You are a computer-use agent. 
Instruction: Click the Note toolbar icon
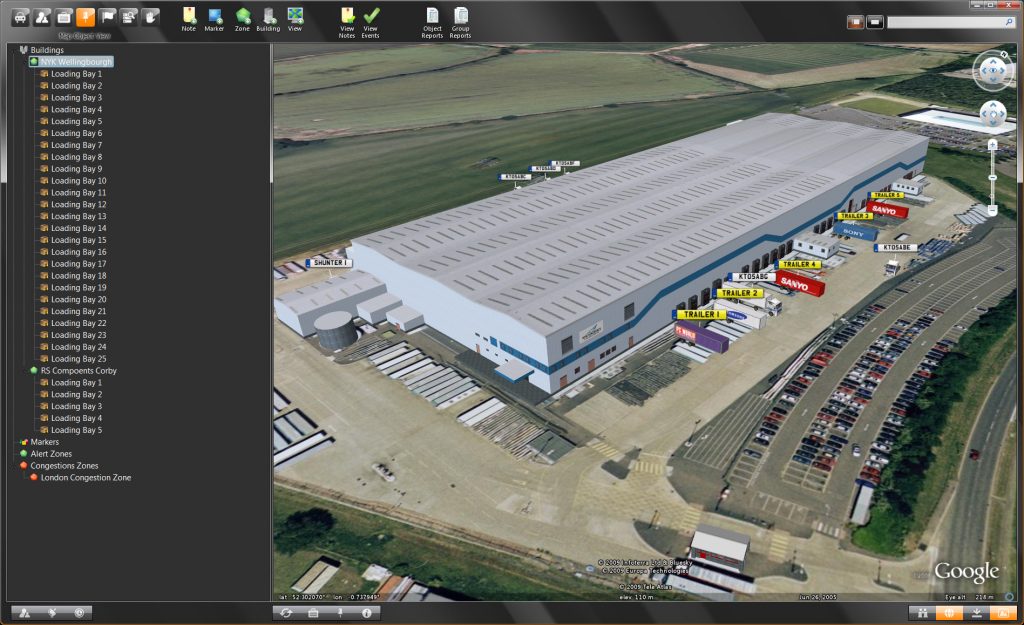click(188, 17)
